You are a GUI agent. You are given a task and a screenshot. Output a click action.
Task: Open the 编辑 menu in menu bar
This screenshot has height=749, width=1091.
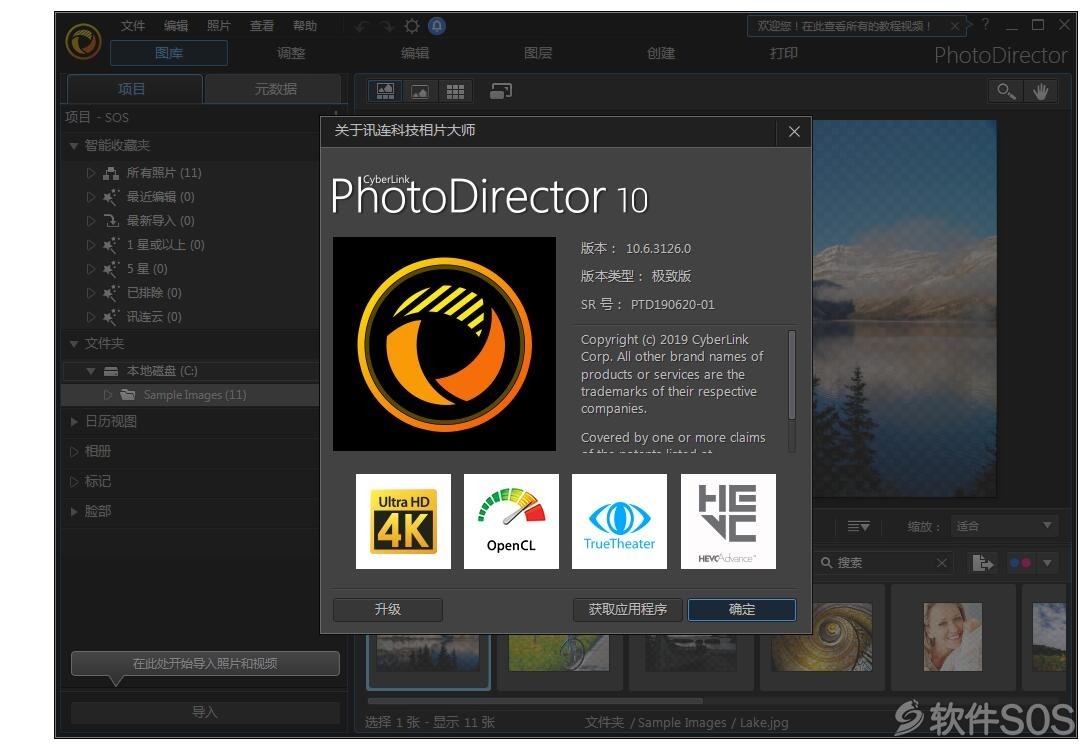point(176,26)
